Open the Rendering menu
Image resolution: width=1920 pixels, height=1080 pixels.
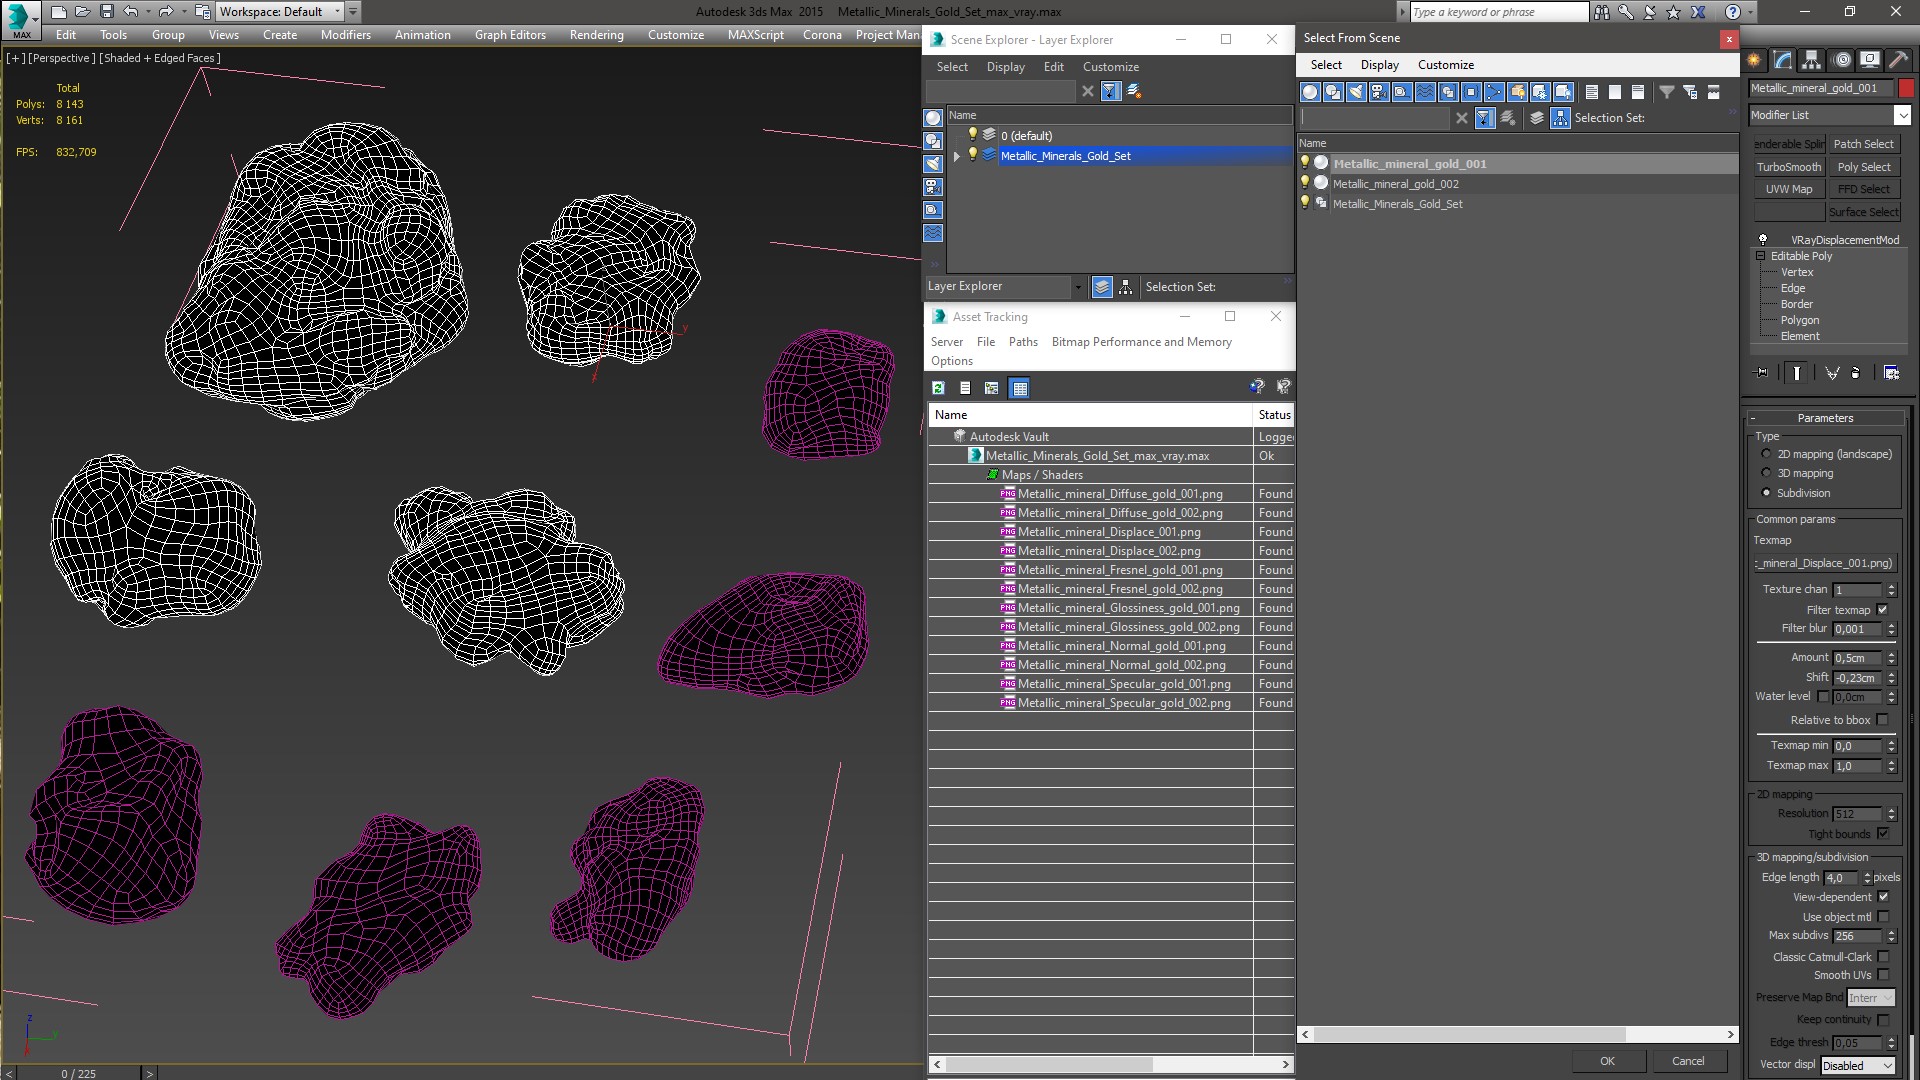coord(596,35)
